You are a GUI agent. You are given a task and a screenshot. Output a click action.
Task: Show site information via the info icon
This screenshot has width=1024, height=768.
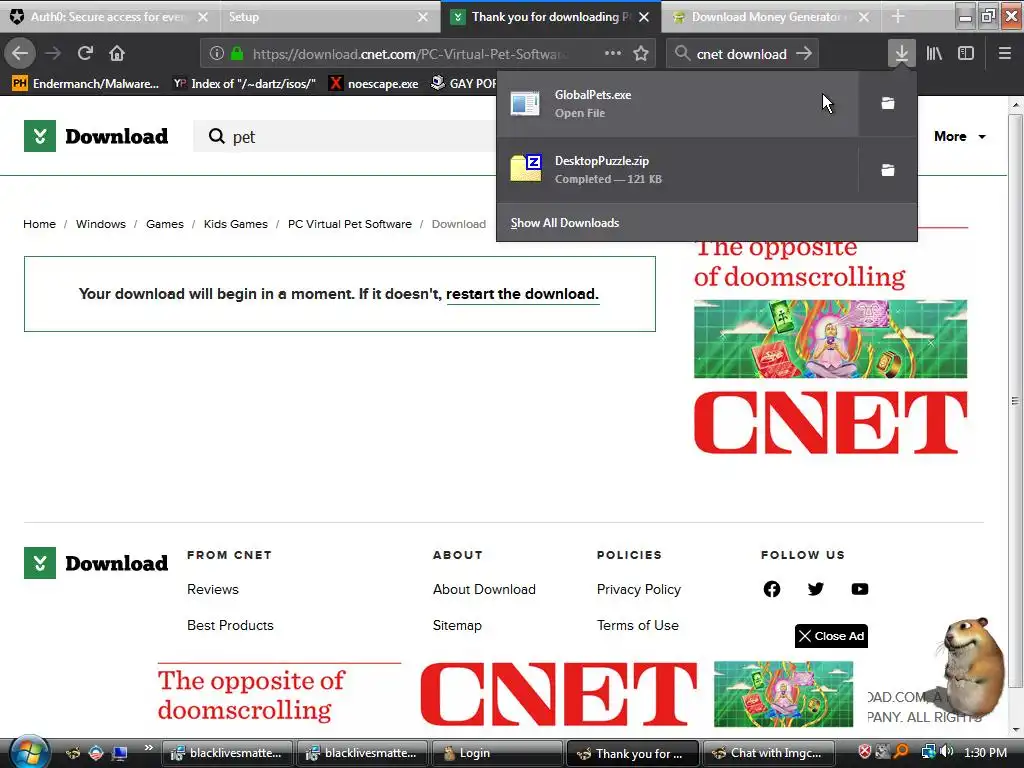217,54
